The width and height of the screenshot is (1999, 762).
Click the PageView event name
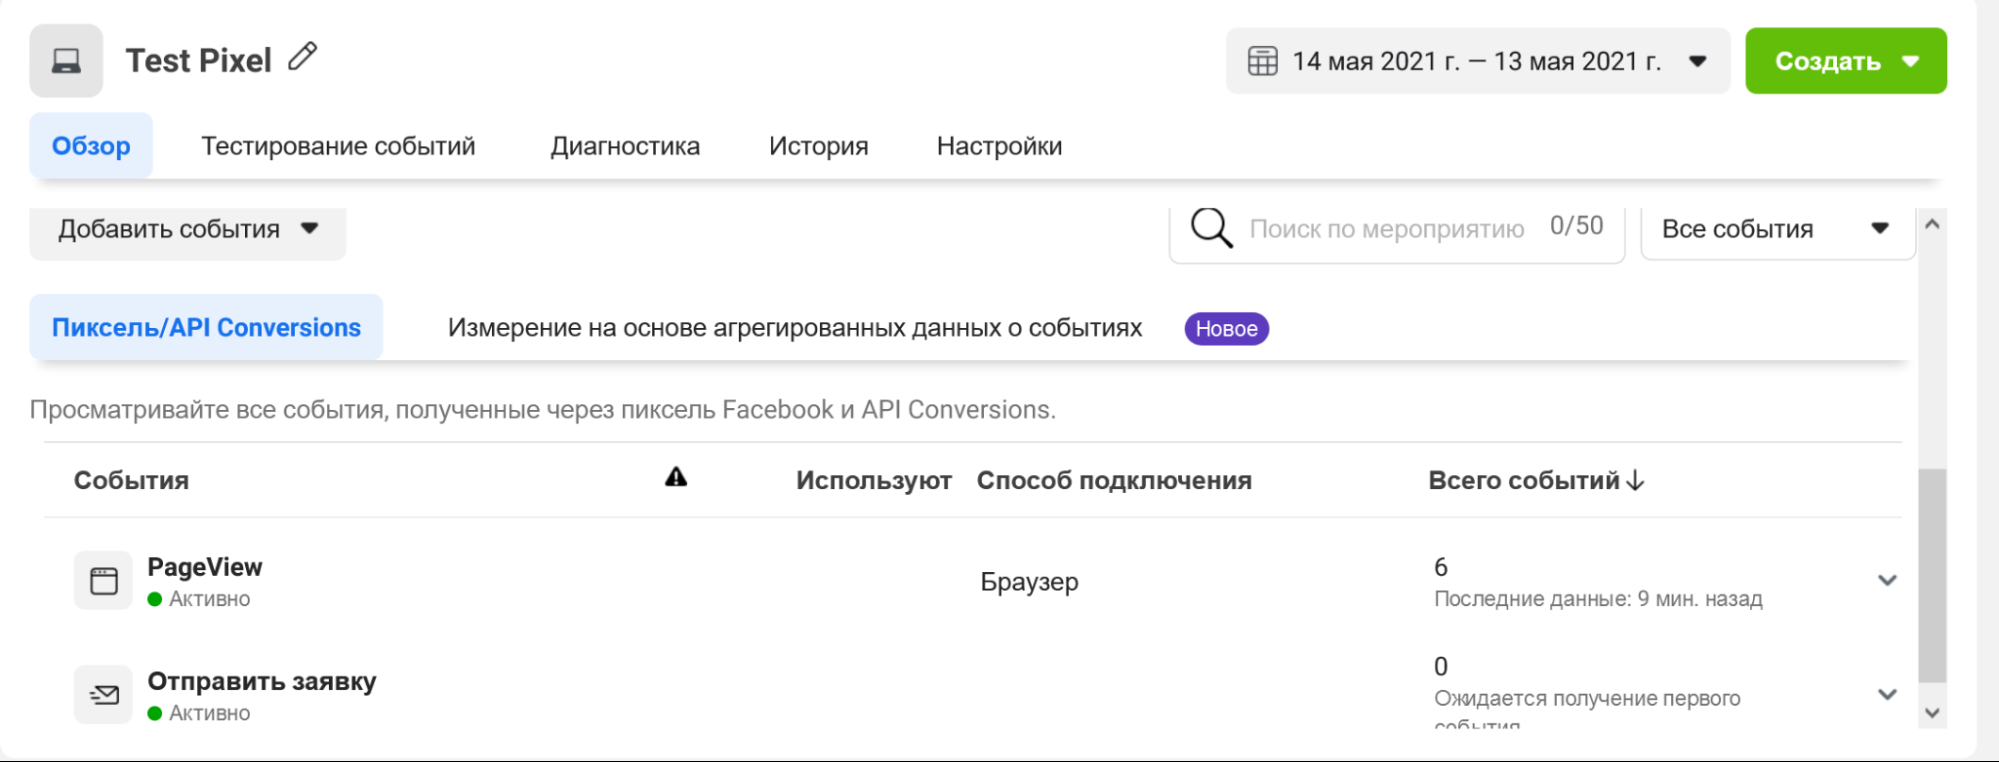(x=204, y=567)
